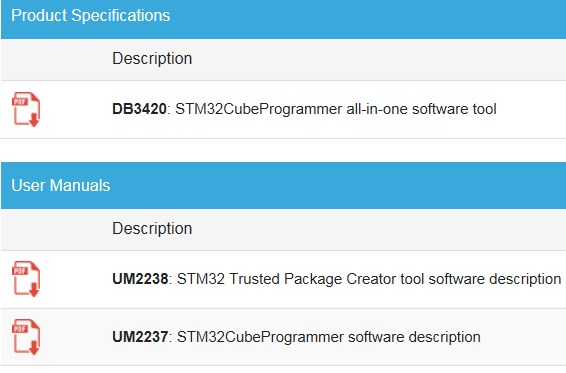Click the PDF badge on UM2237 icon
The height and width of the screenshot is (373, 566).
click(x=20, y=329)
